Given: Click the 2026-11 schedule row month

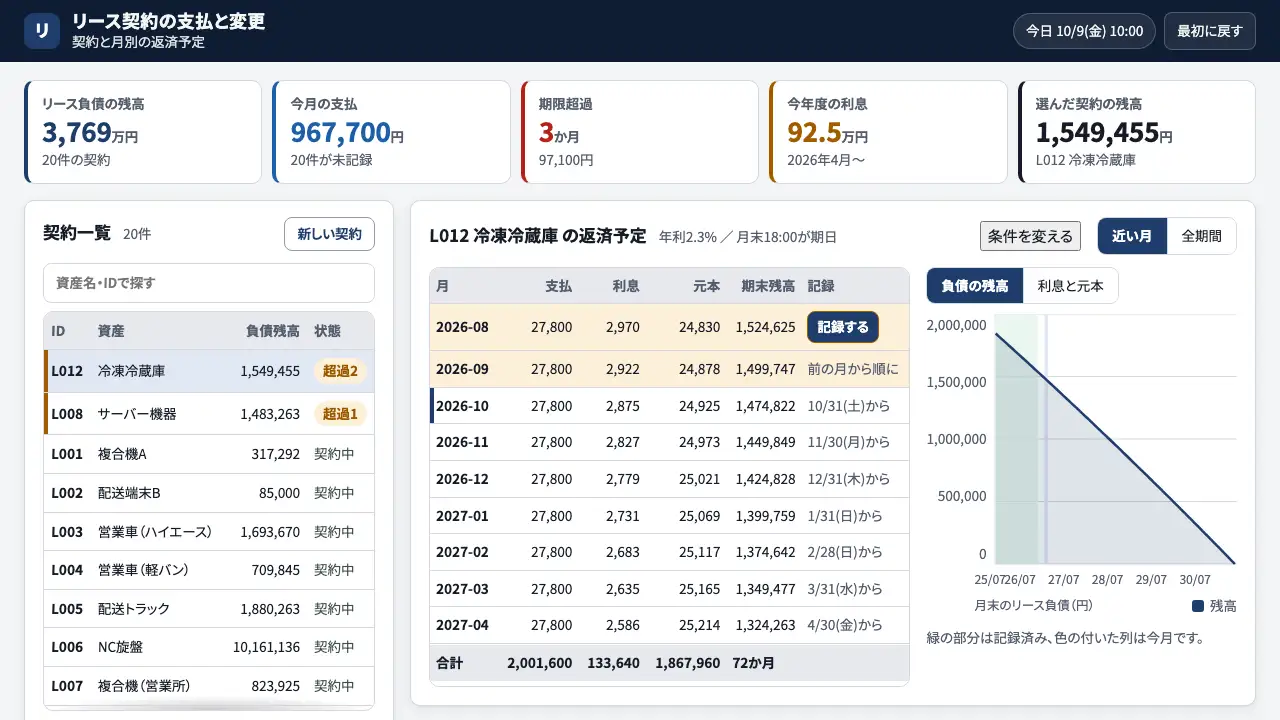Looking at the screenshot, I should click(462, 443).
